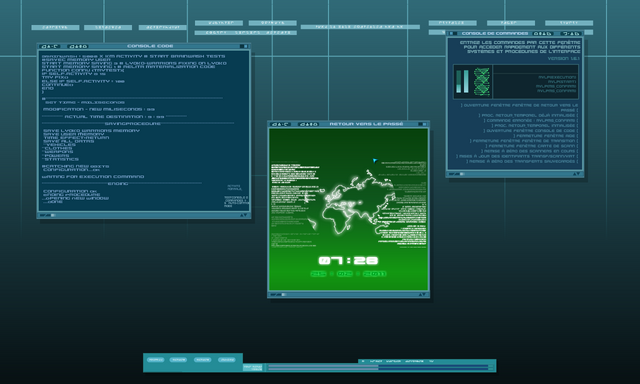Click the last pill button in the bottom panel

[227, 360]
